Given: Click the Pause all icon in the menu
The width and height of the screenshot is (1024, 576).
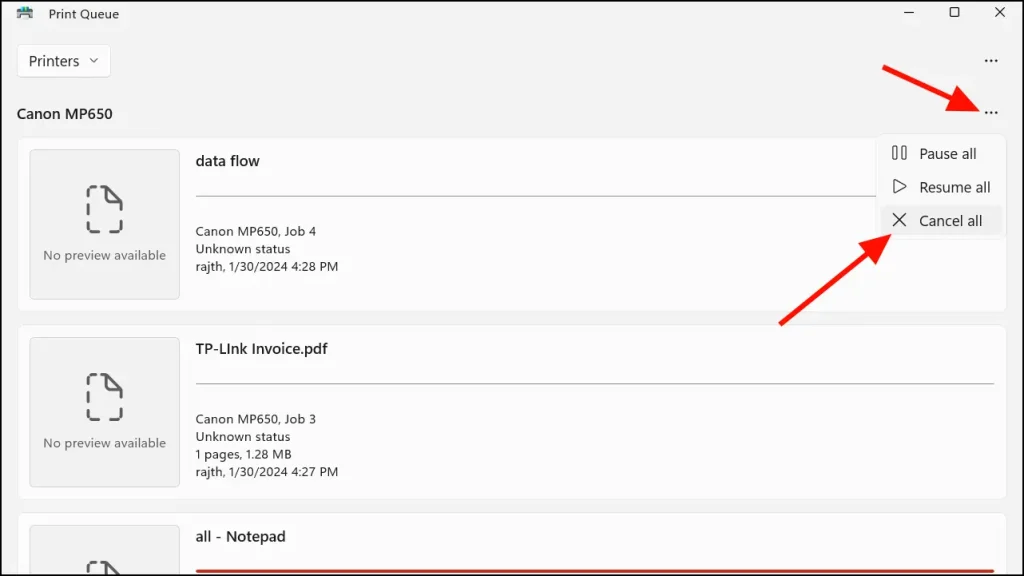Looking at the screenshot, I should (901, 153).
